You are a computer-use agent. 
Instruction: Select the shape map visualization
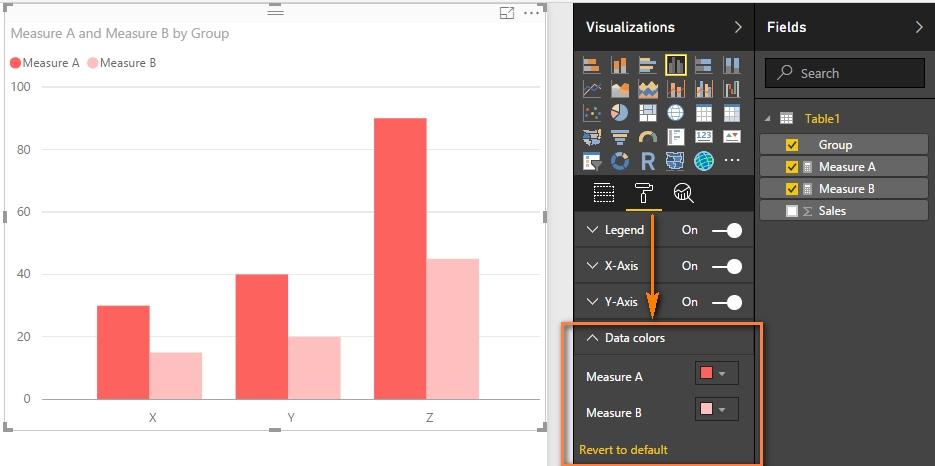pyautogui.click(x=676, y=161)
